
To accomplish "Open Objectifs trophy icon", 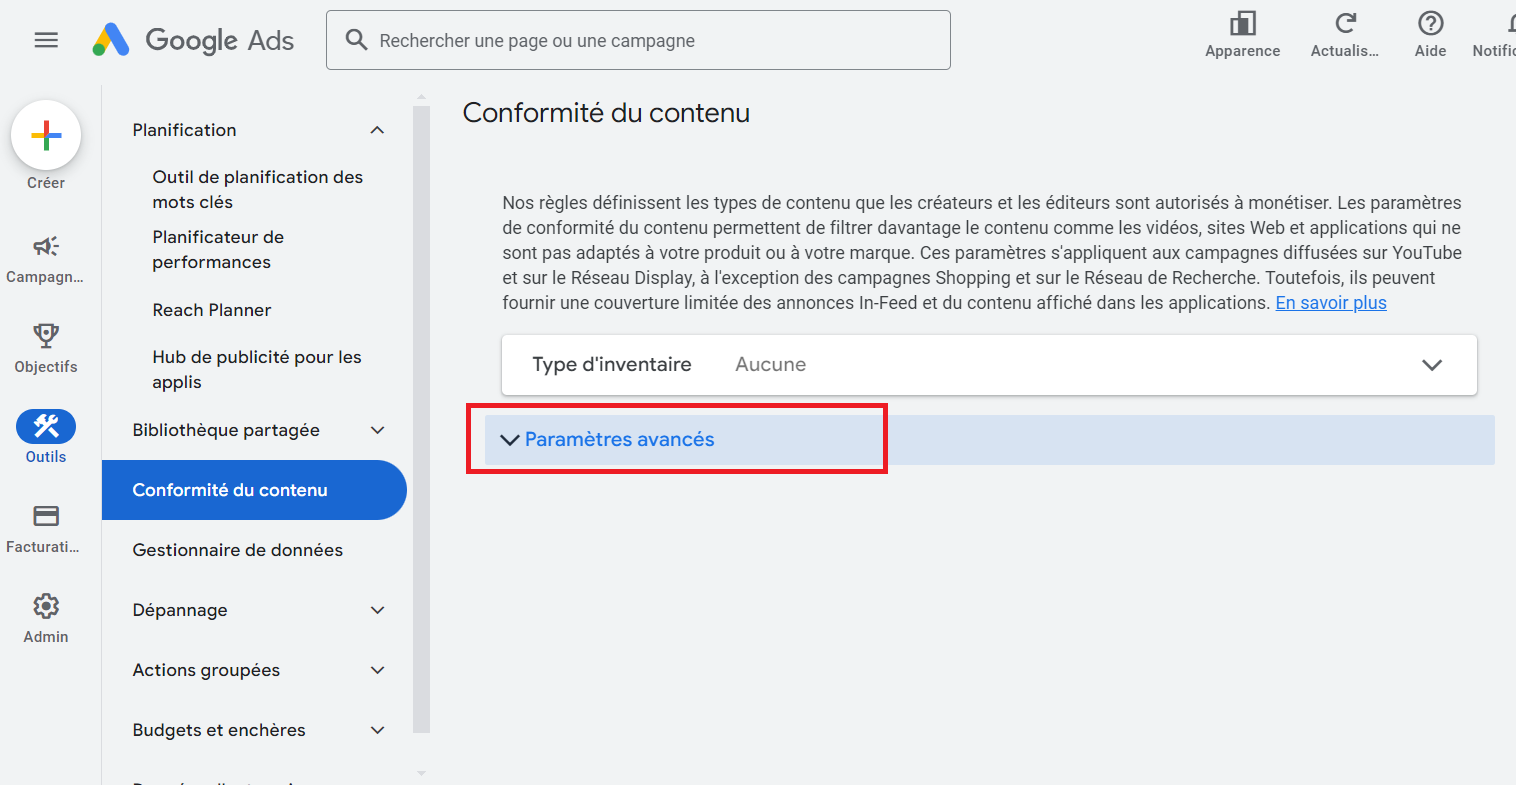I will [x=46, y=336].
